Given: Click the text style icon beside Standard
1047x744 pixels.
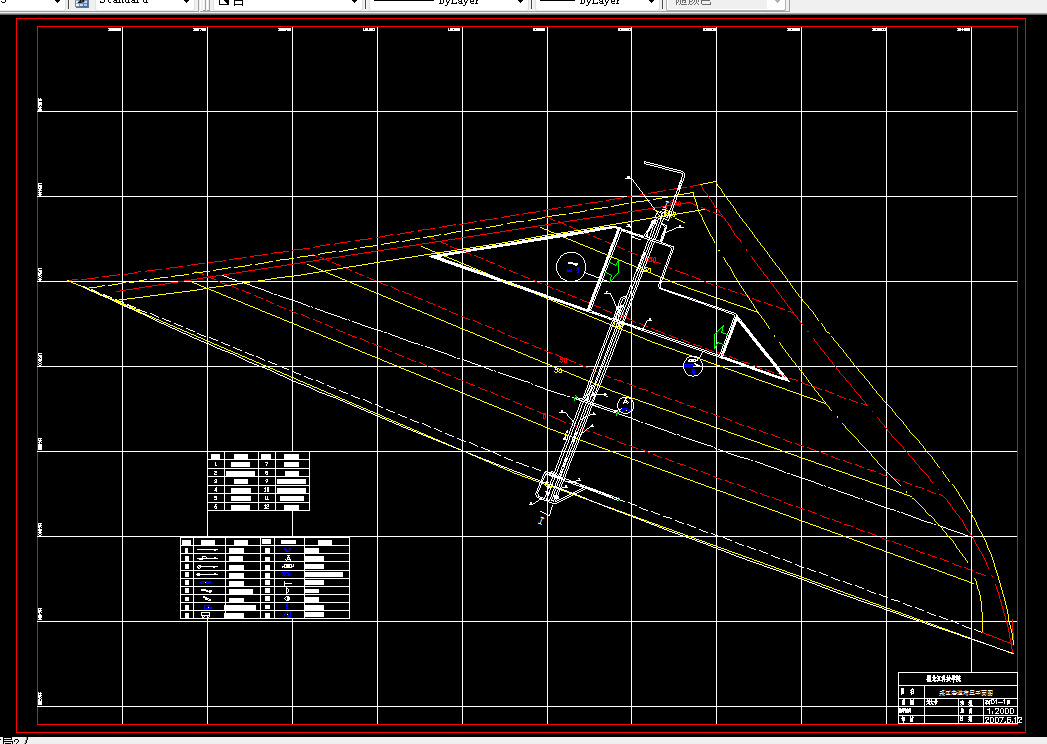Looking at the screenshot, I should coord(81,3).
